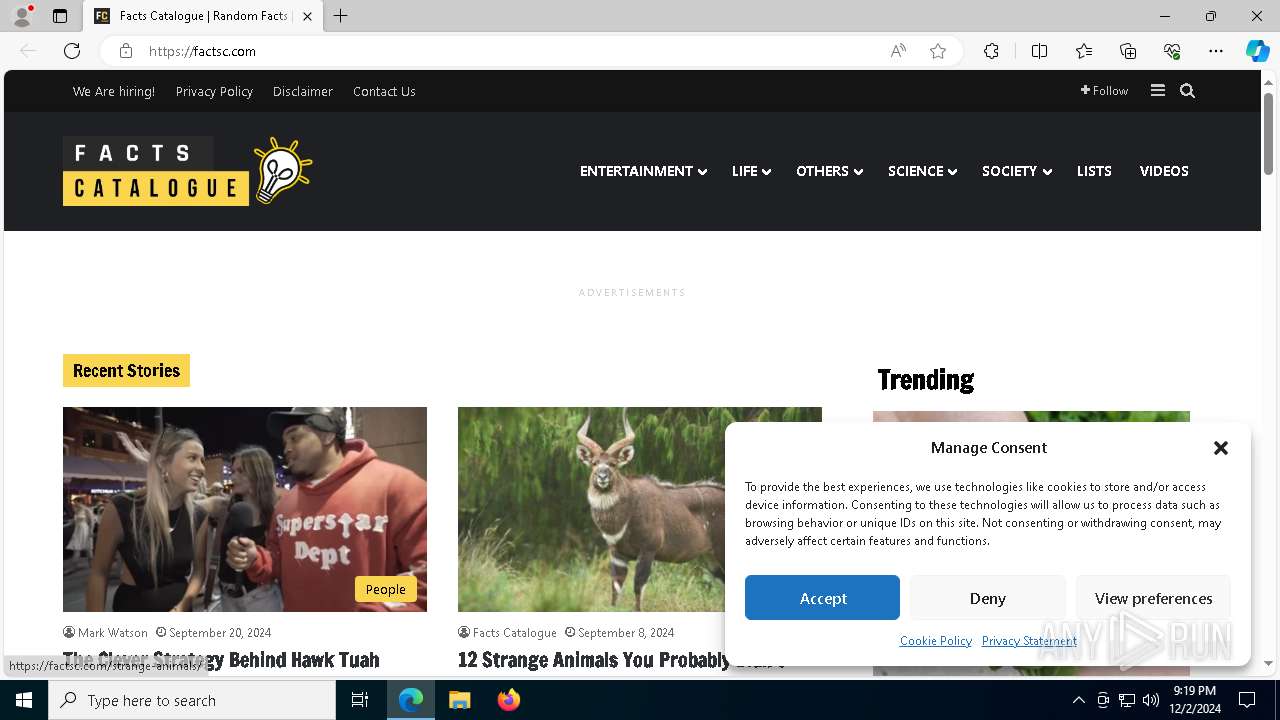Click the People category badge
Image resolution: width=1280 pixels, height=720 pixels.
pos(385,589)
